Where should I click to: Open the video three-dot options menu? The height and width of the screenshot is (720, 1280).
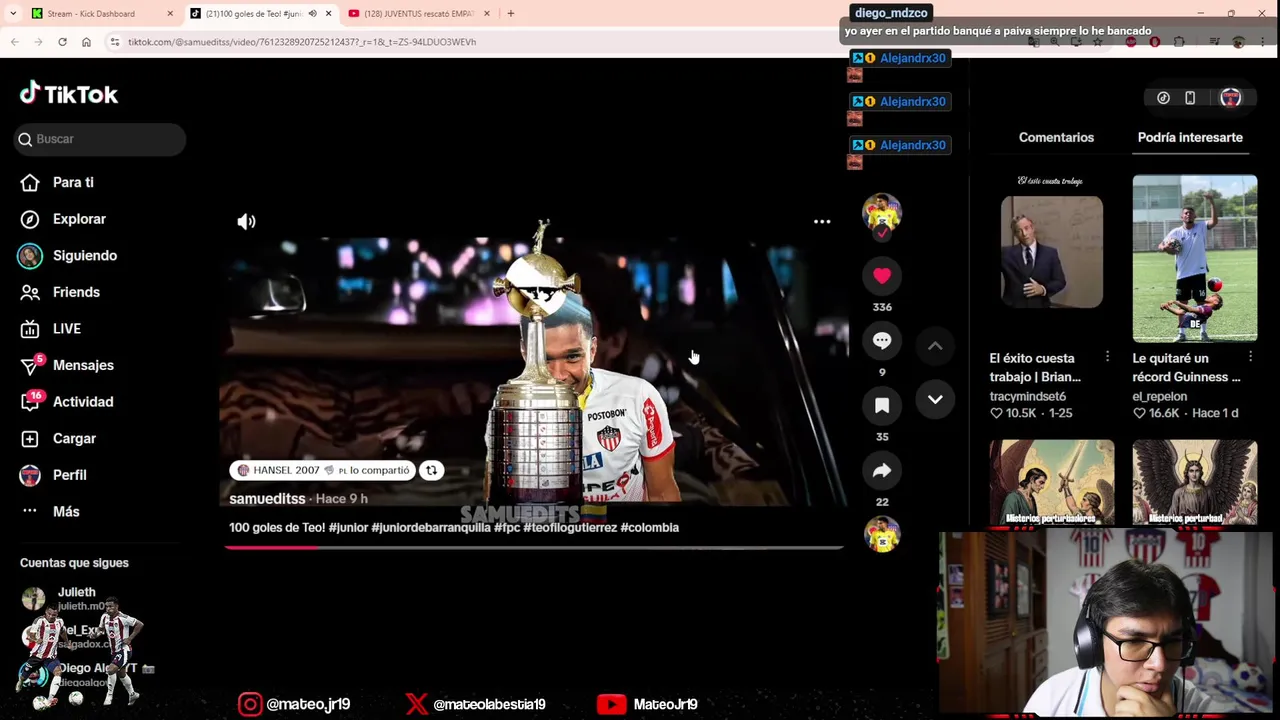point(822,221)
